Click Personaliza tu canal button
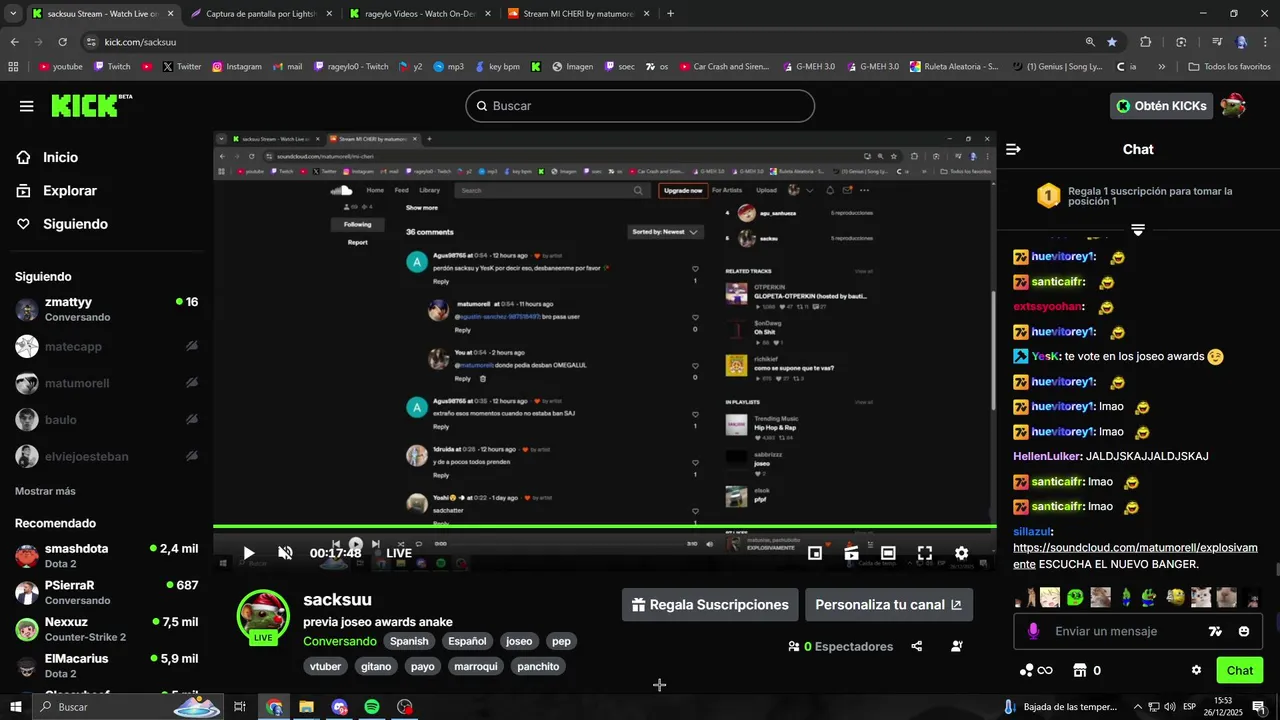 pos(888,605)
